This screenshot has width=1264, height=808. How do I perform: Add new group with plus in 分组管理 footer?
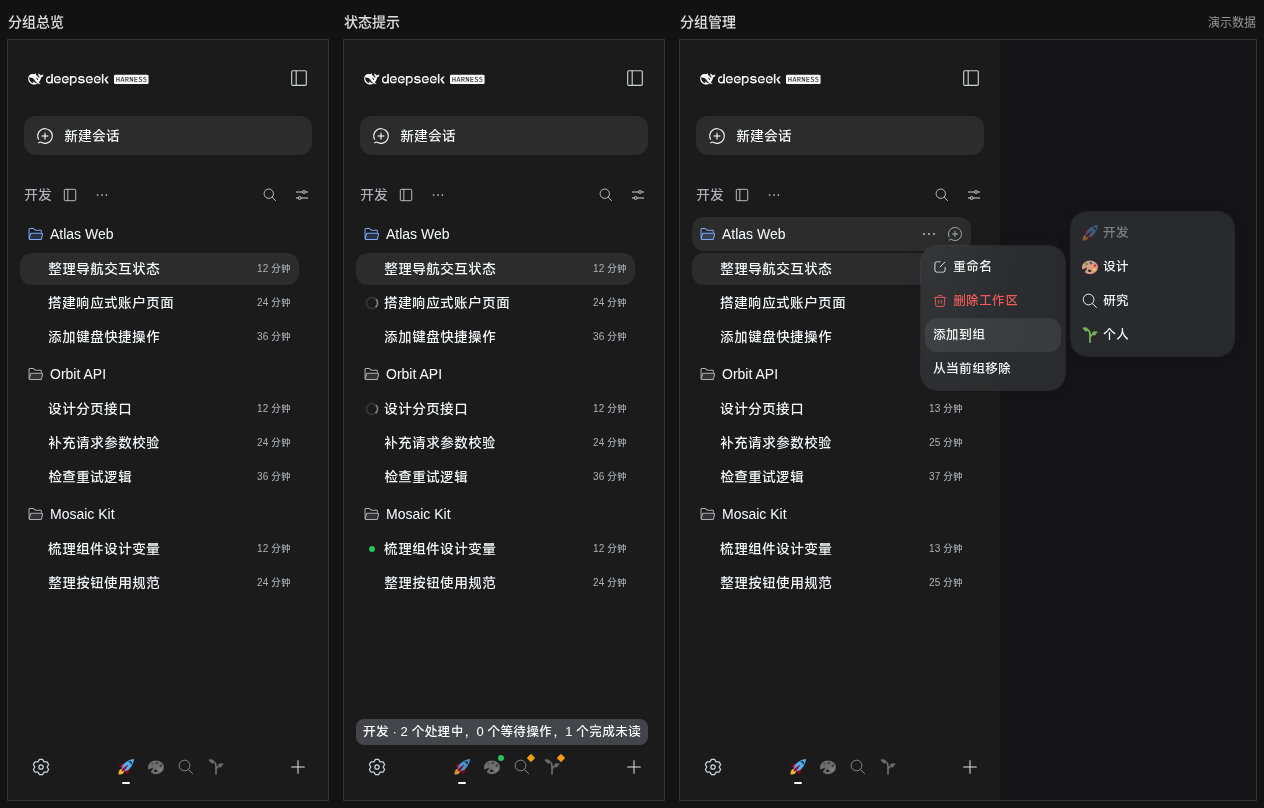[x=970, y=767]
